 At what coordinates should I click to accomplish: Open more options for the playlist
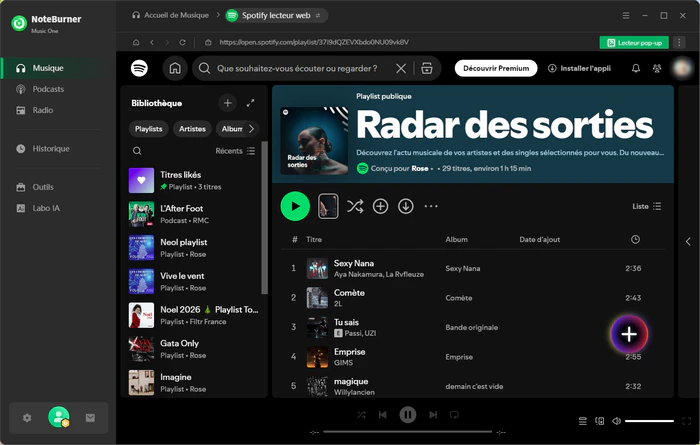point(431,206)
